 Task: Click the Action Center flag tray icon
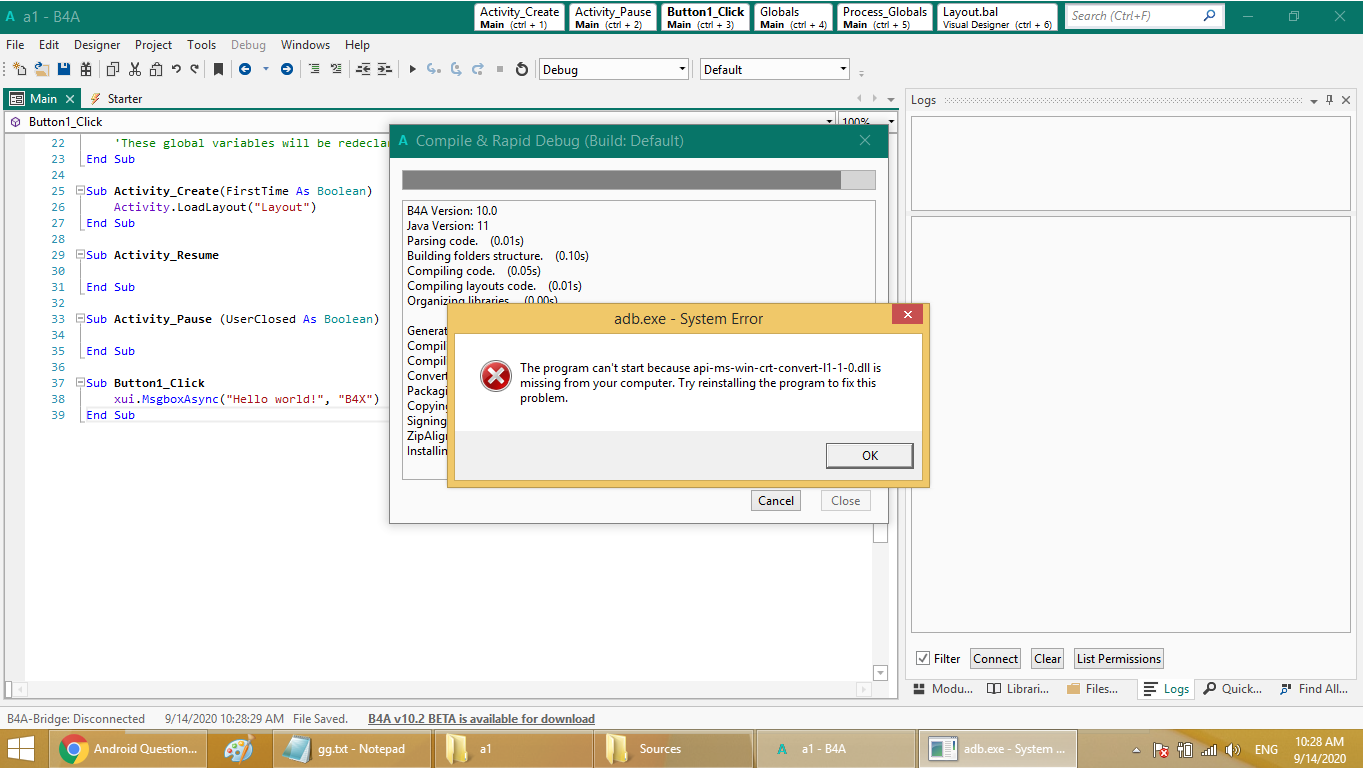tap(1162, 750)
